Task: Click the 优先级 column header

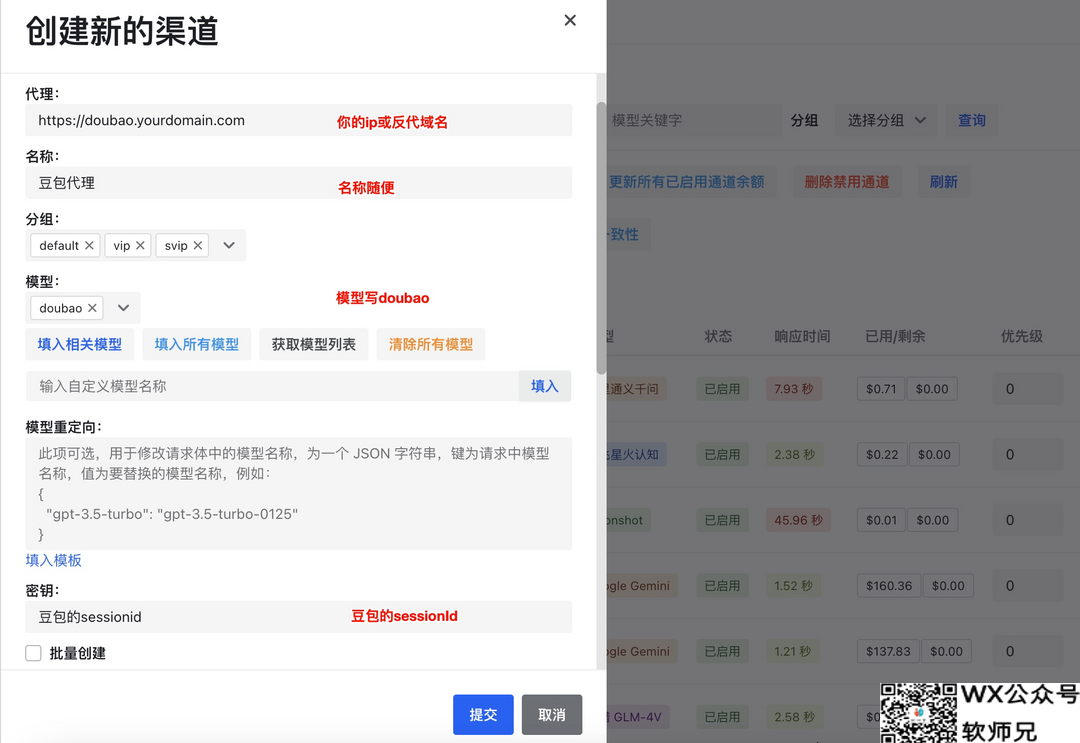Action: (1021, 336)
